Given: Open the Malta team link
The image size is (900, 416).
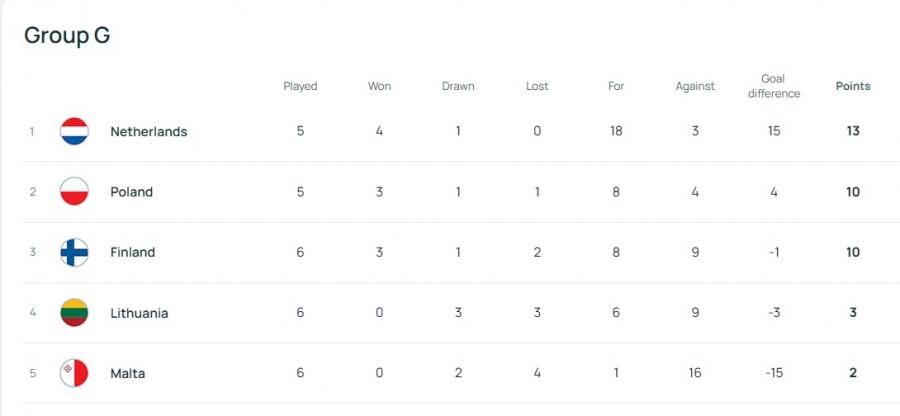Looking at the screenshot, I should pos(127,373).
